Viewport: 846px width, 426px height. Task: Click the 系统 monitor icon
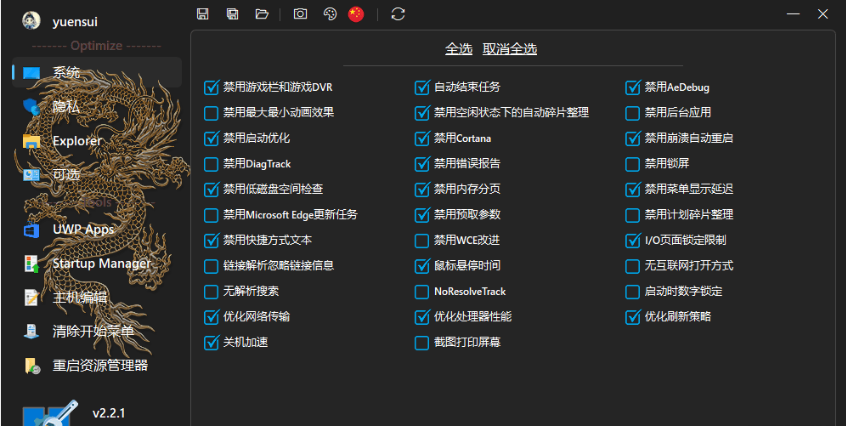coord(31,73)
